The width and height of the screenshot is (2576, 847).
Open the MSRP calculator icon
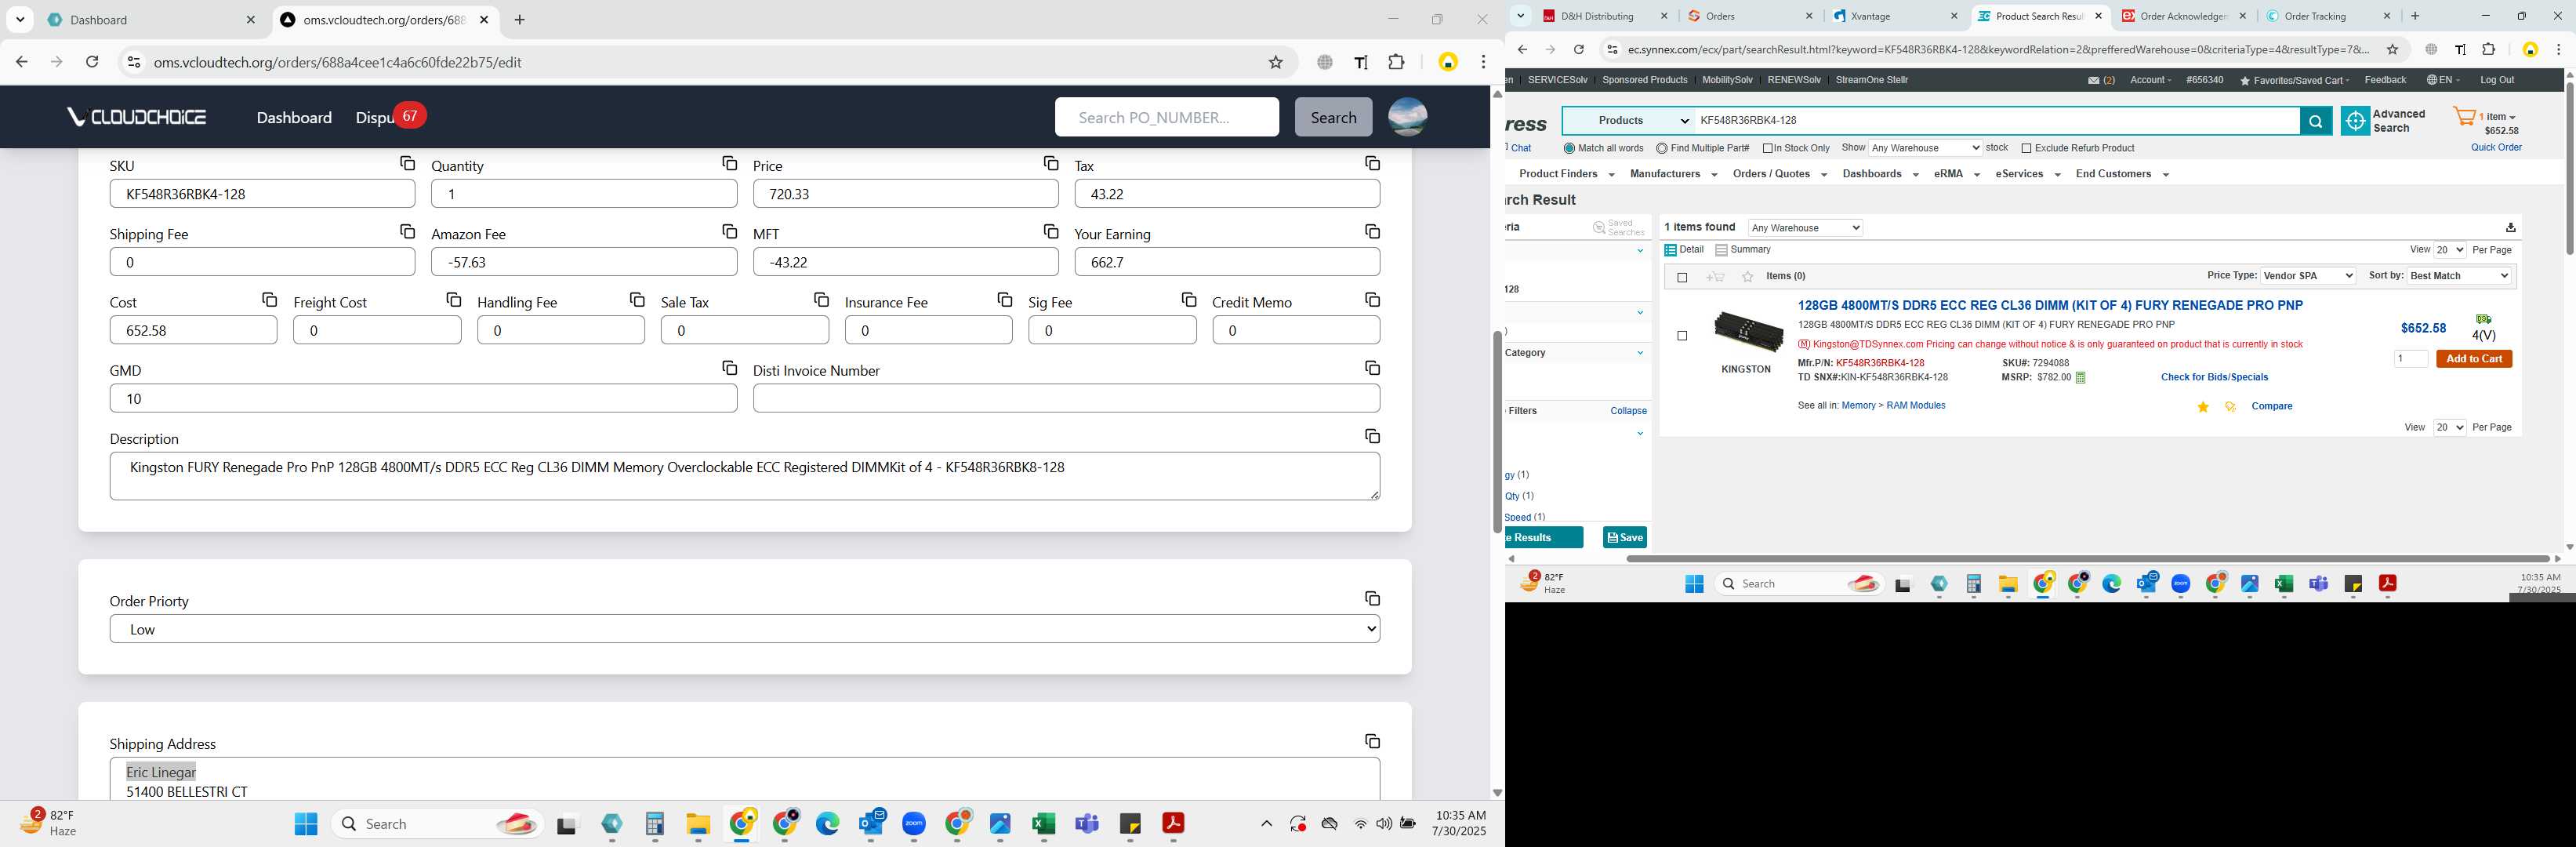coord(2081,378)
